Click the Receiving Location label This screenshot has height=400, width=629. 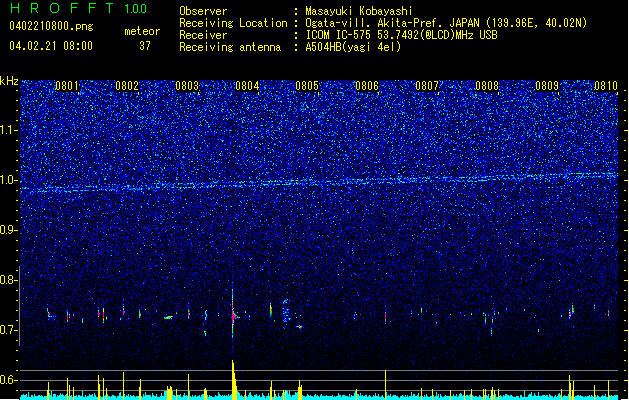(233, 23)
